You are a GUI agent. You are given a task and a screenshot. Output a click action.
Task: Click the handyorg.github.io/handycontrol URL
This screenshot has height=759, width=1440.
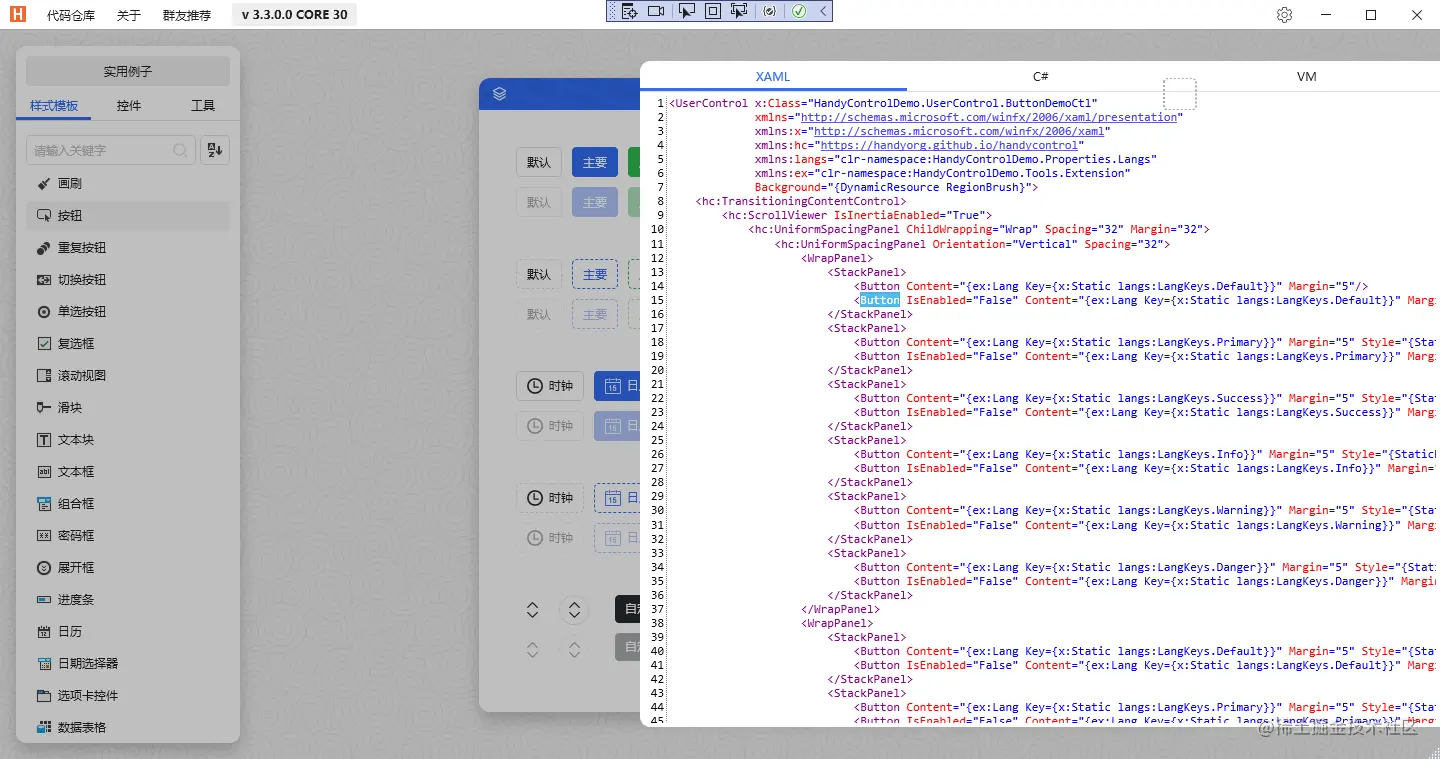point(949,145)
